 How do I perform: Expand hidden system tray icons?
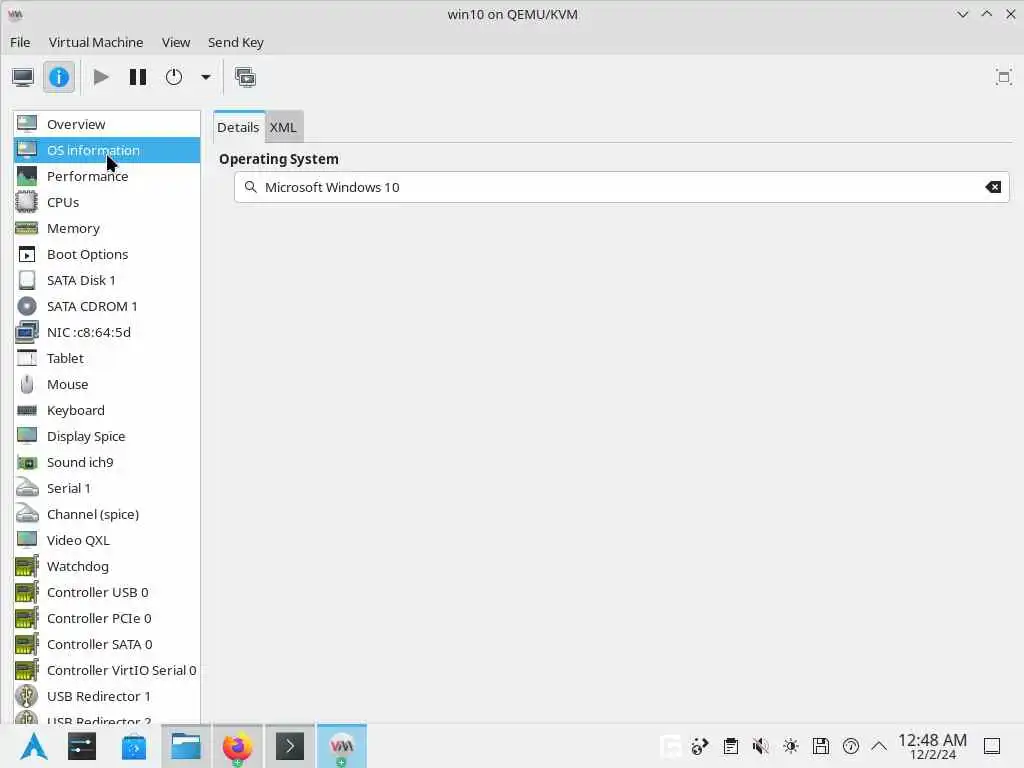[880, 746]
